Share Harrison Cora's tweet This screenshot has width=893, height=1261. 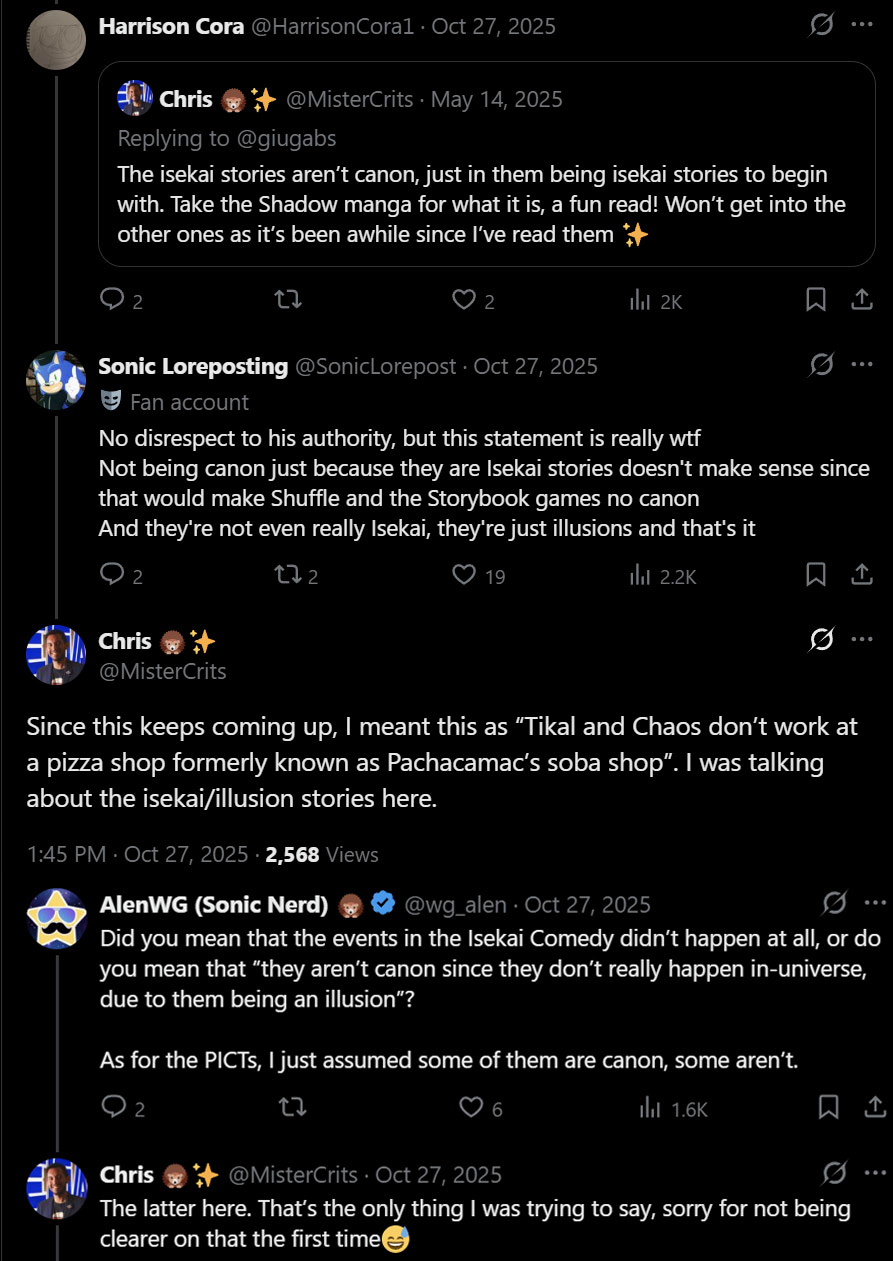862,299
